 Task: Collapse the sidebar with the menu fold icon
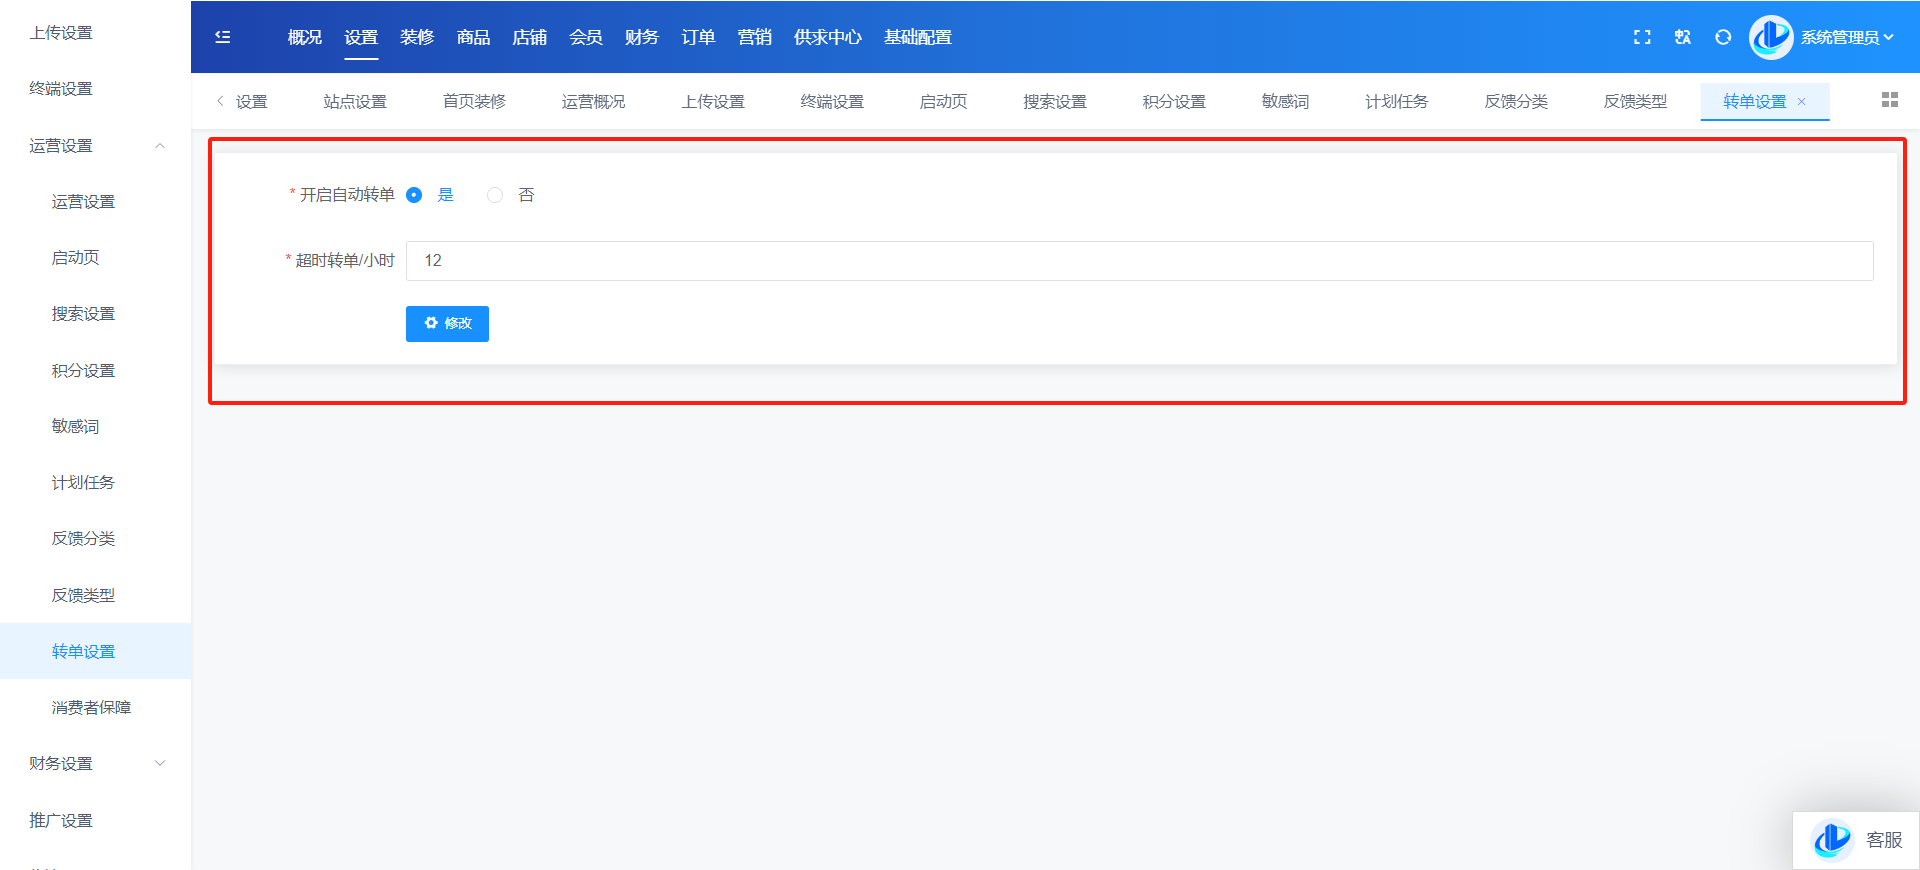point(223,37)
